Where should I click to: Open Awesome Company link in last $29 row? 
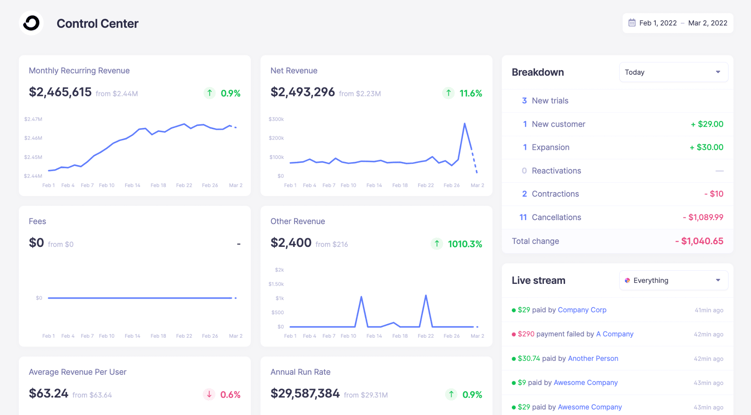coord(590,407)
